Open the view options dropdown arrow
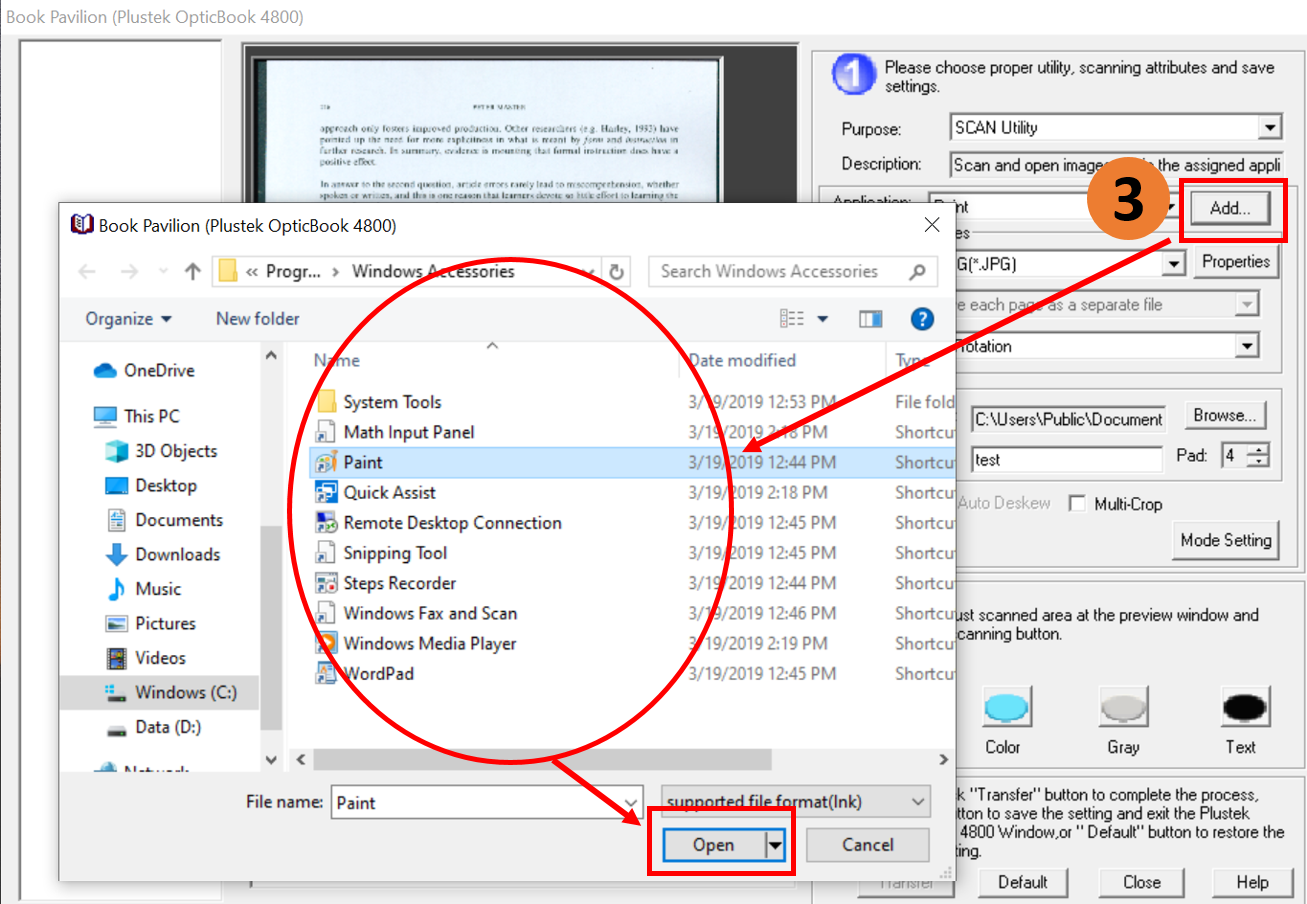This screenshot has width=1307, height=904. coord(823,319)
